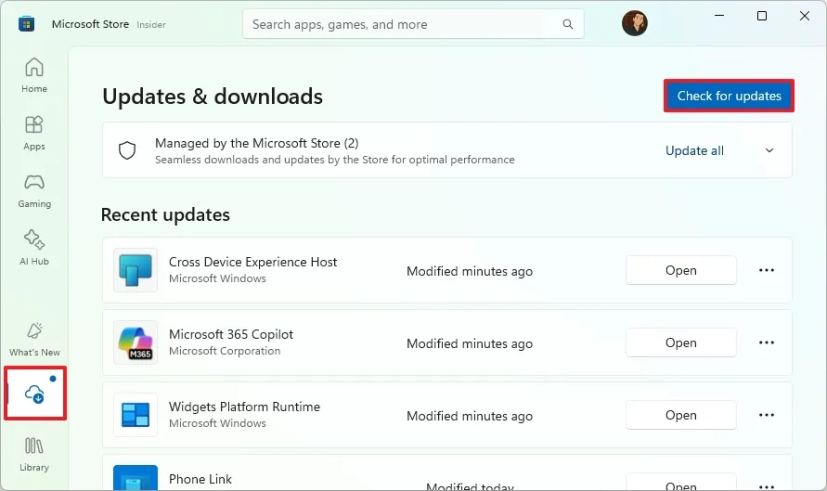Minimize the Microsoft Store window
This screenshot has height=491, width=827.
point(719,16)
